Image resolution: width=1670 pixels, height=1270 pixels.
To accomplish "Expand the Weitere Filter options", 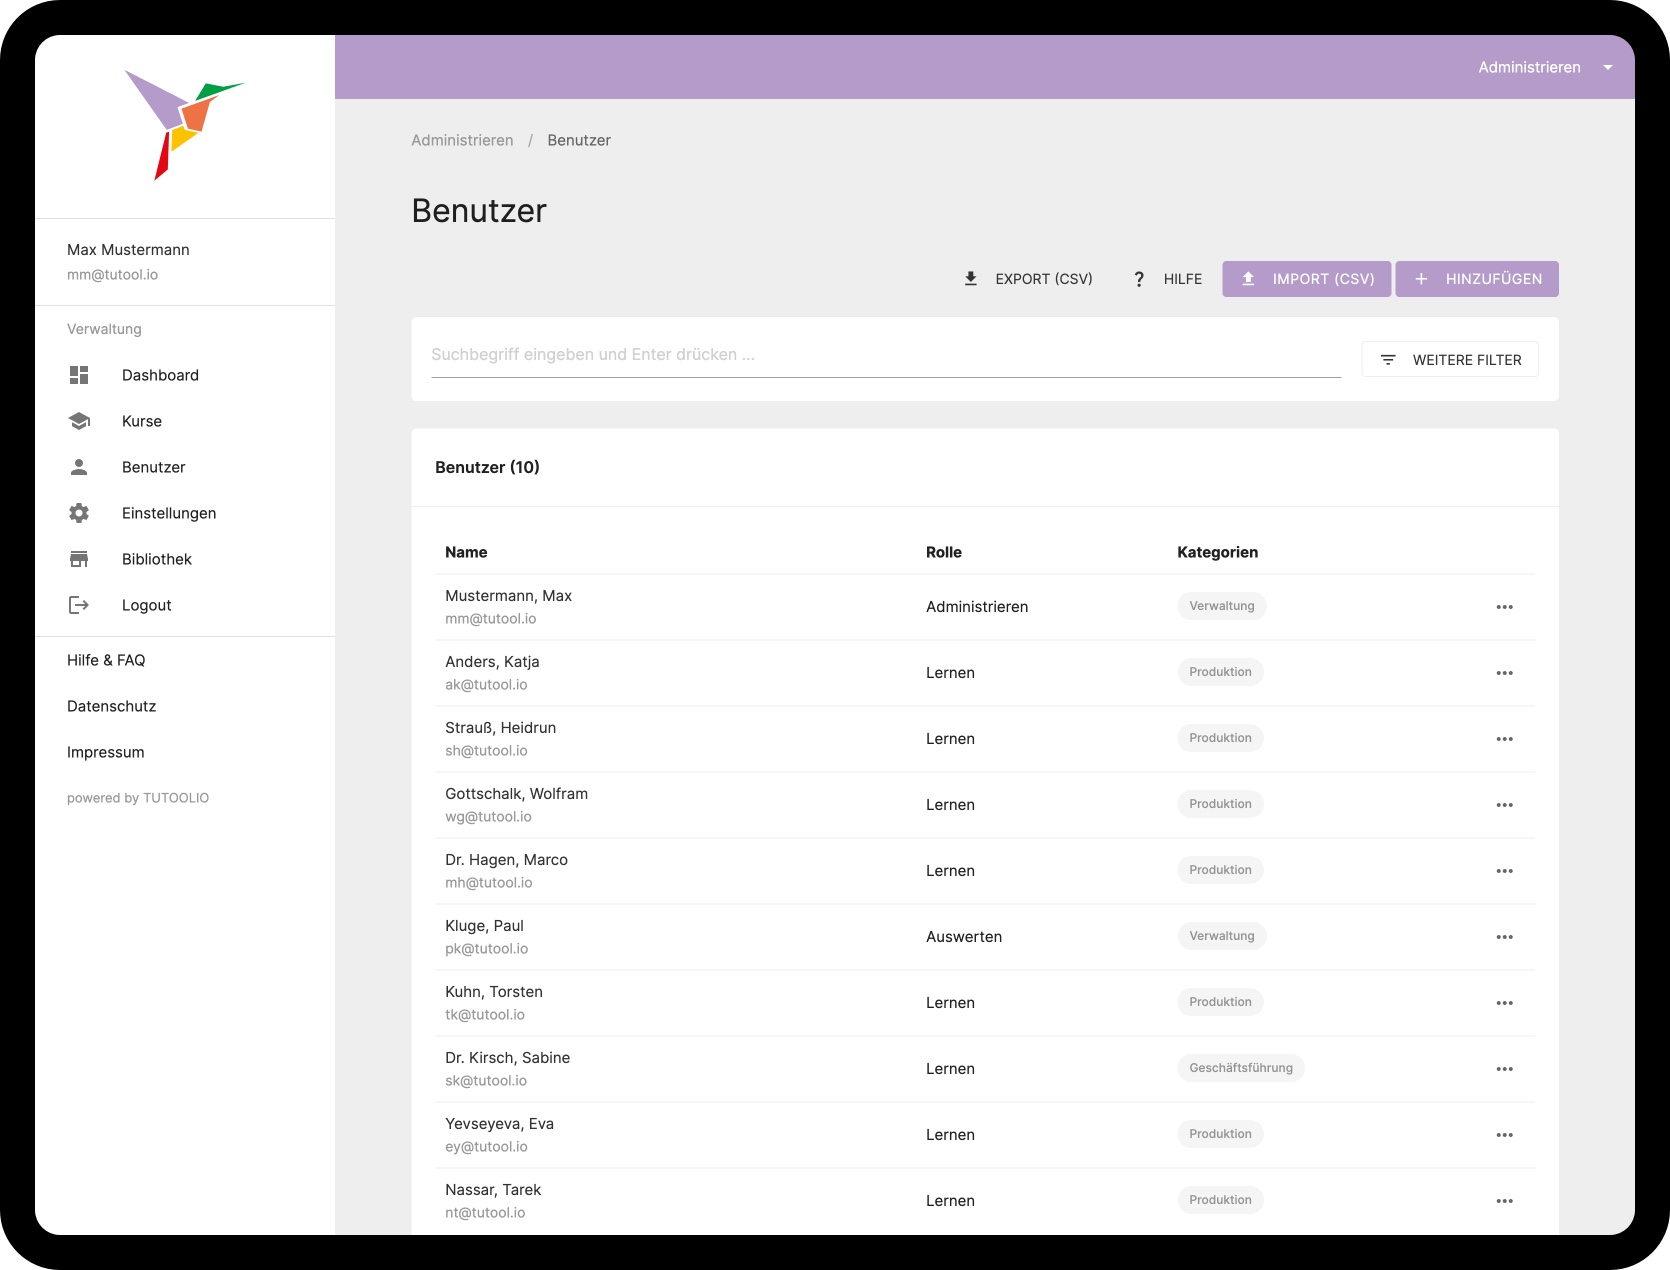I will 1449,360.
